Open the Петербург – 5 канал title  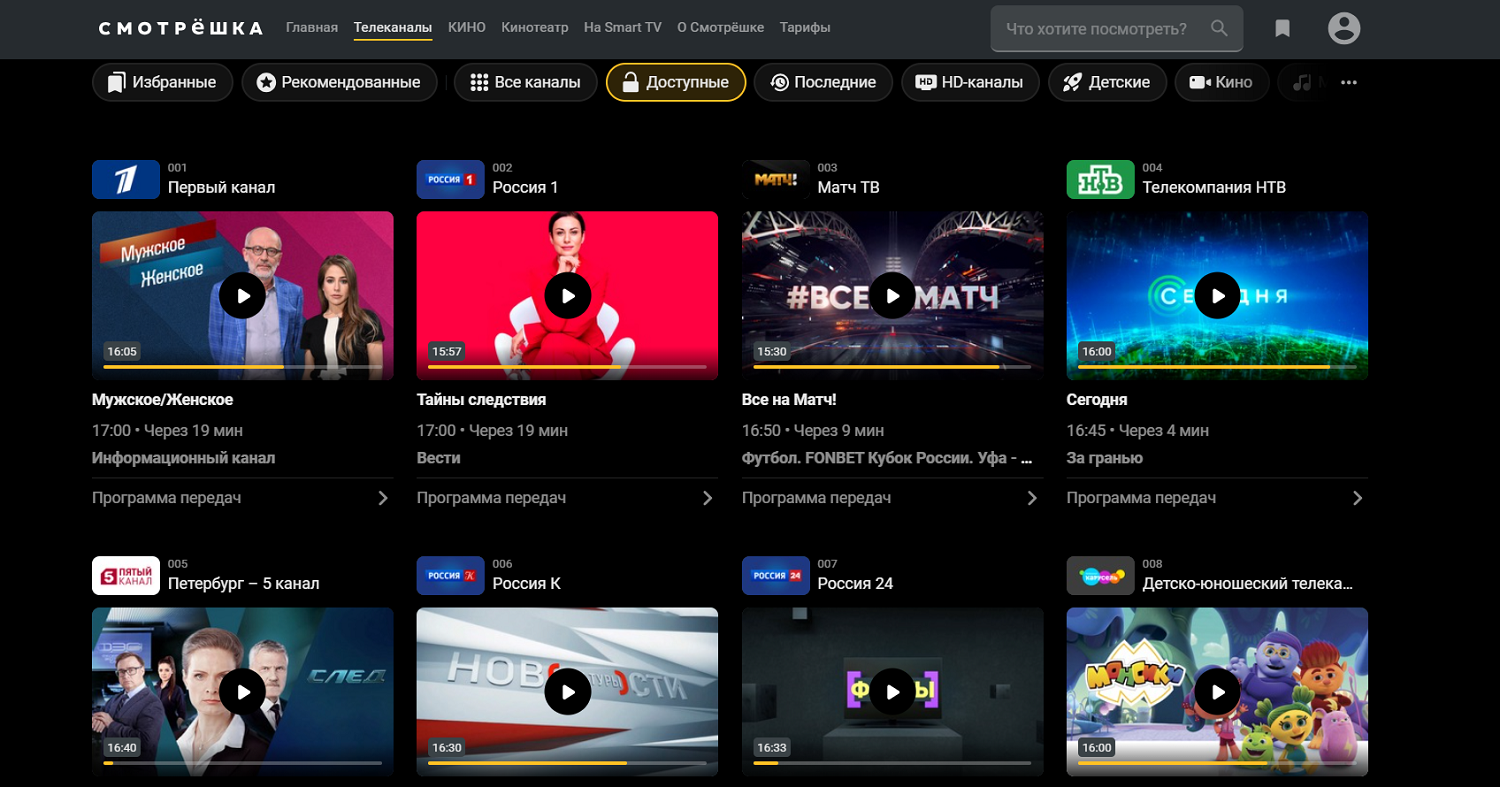point(244,583)
